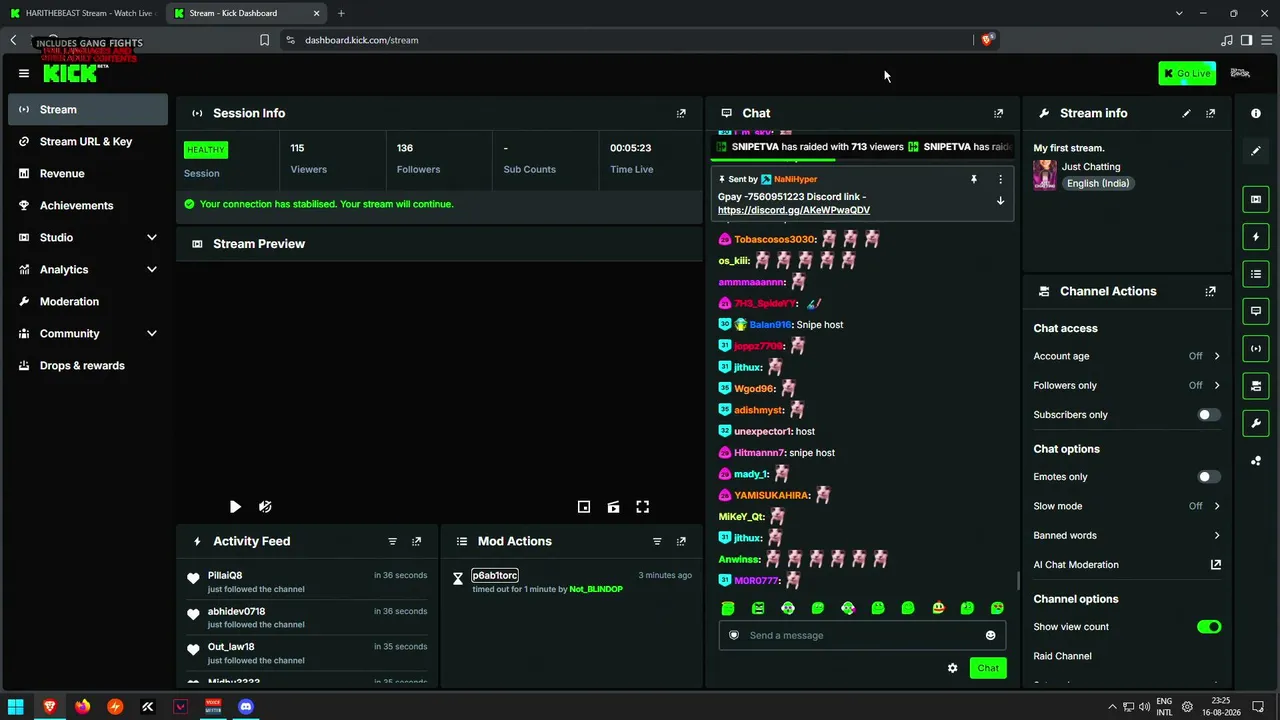1280x720 pixels.
Task: Turn on Emotes only mode
Action: [1209, 477]
